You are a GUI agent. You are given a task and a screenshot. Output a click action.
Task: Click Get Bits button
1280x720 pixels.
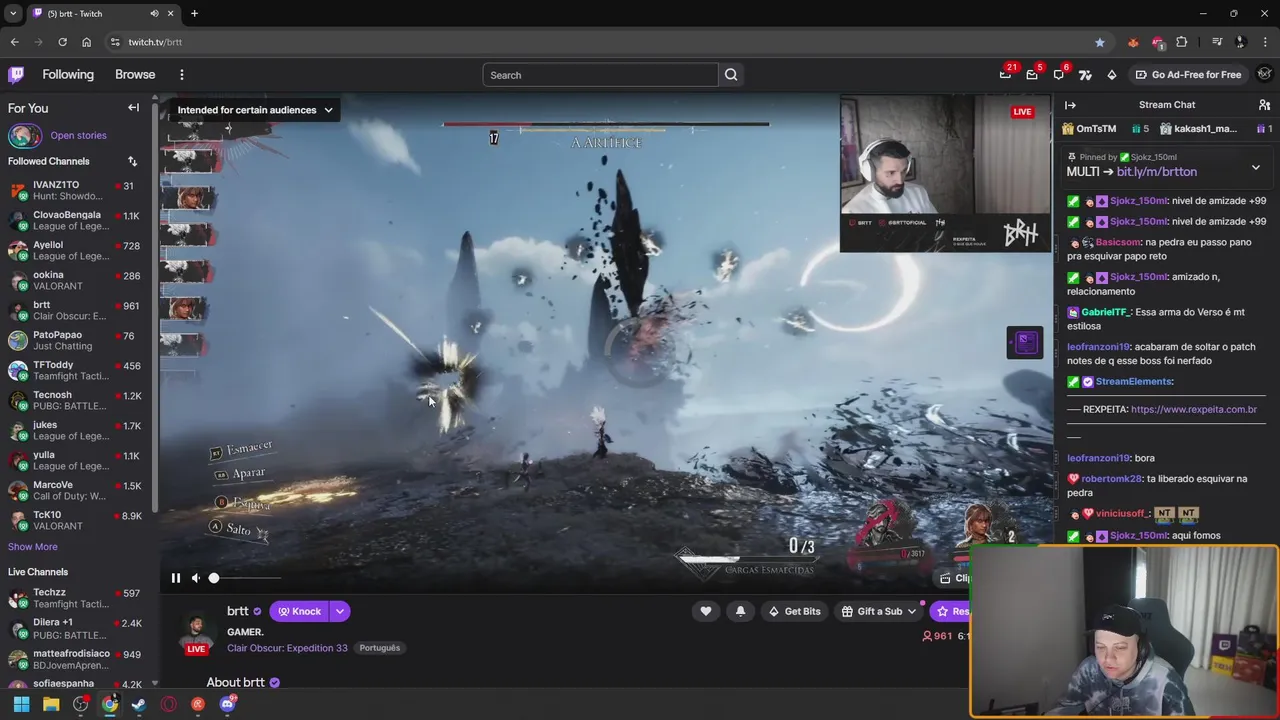click(x=794, y=611)
